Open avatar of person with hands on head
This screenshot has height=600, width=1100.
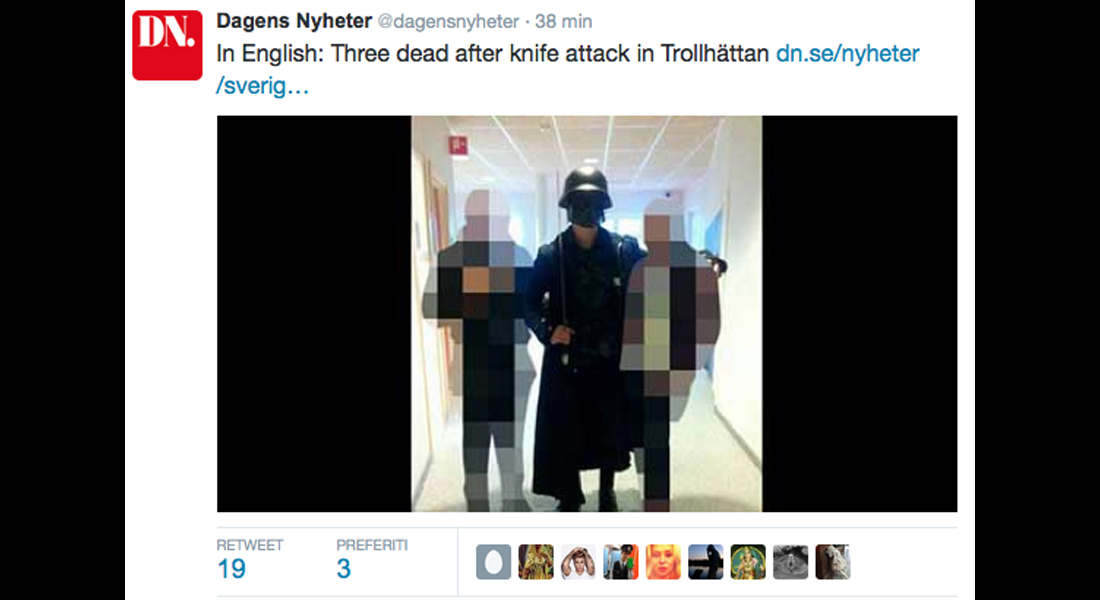click(x=579, y=562)
